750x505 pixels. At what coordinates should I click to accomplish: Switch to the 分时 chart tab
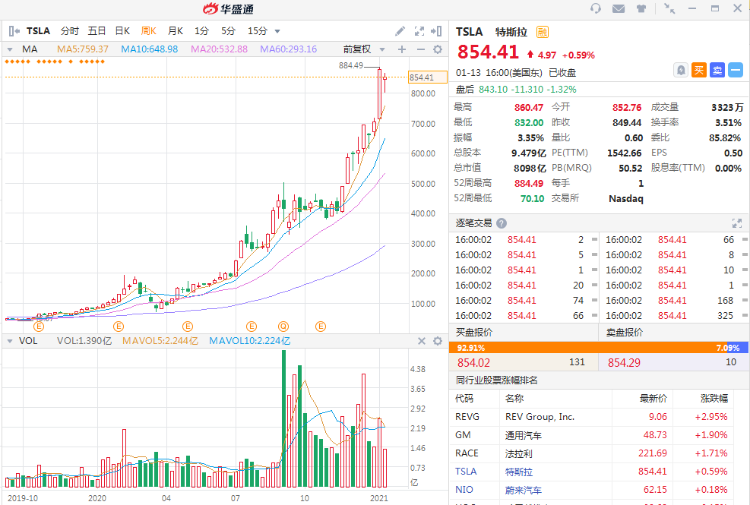click(69, 31)
